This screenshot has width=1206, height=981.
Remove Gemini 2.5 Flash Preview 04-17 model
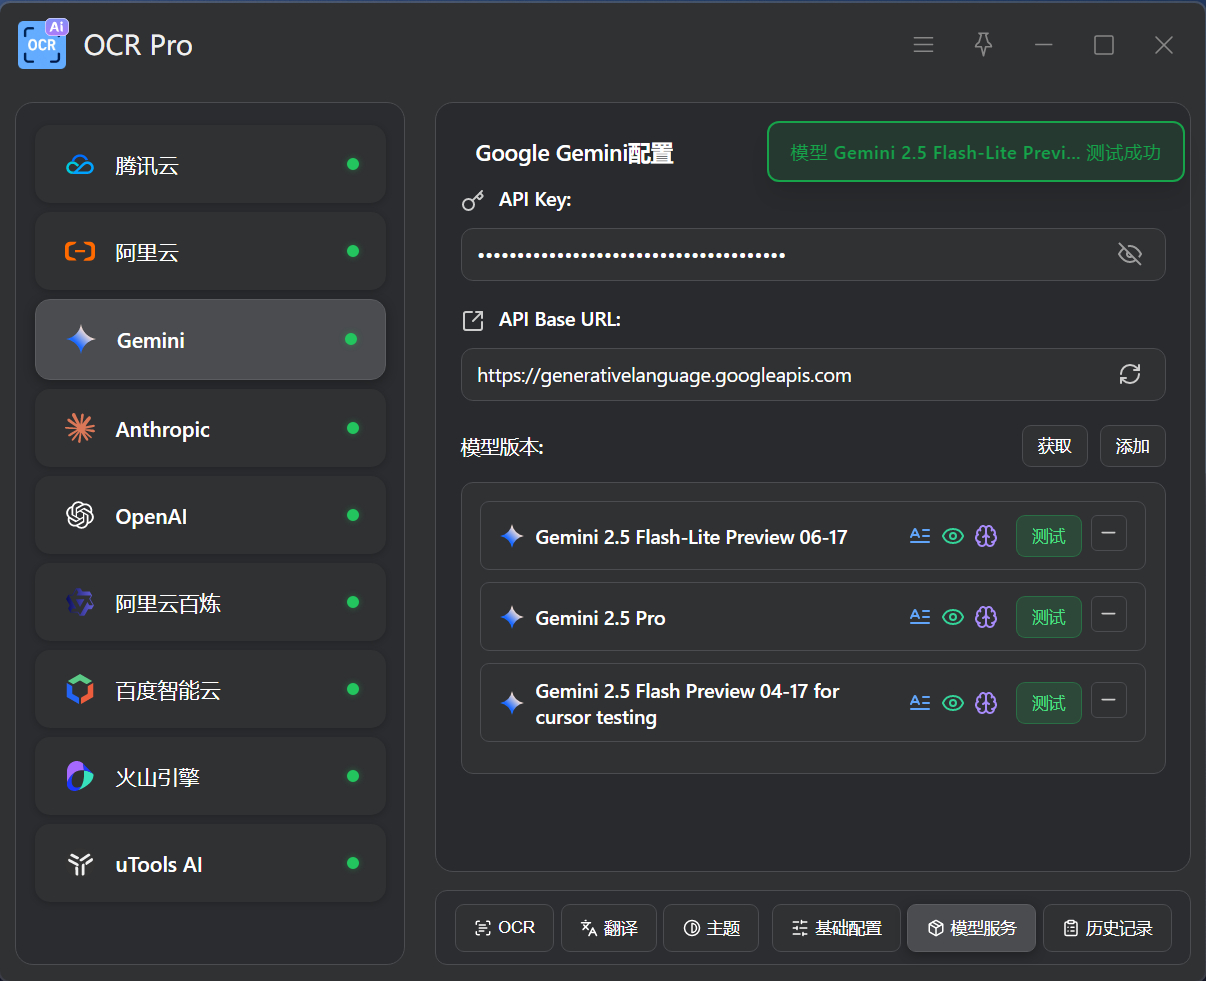click(1108, 700)
